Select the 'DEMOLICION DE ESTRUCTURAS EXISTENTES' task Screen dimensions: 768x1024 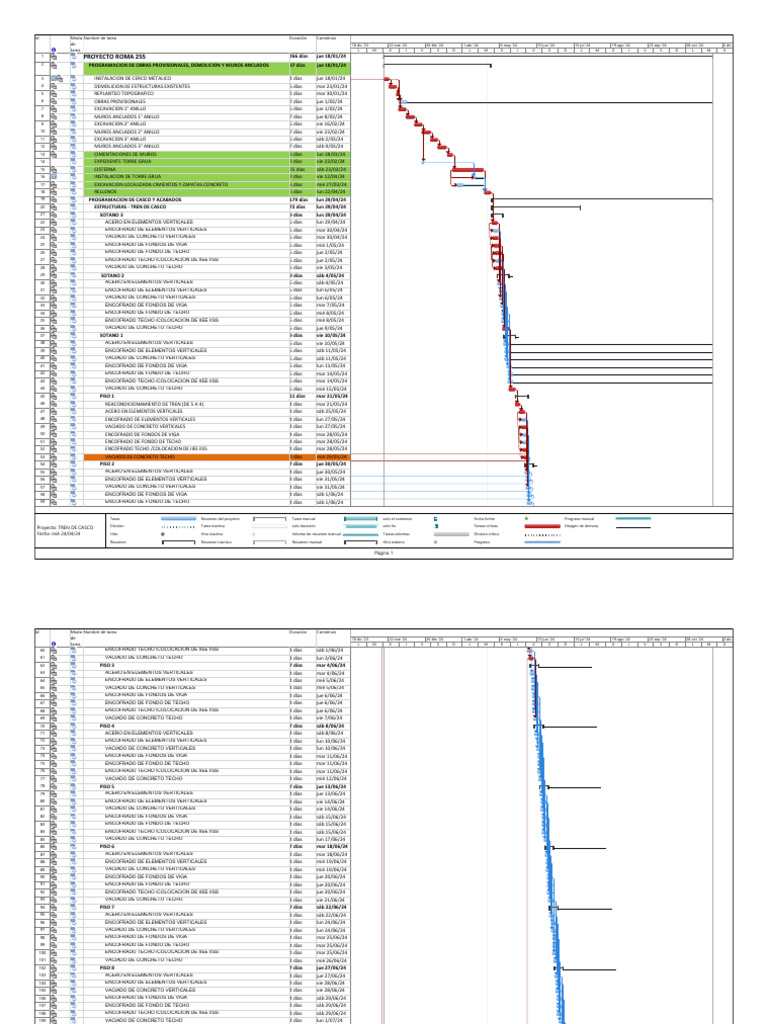pos(142,86)
